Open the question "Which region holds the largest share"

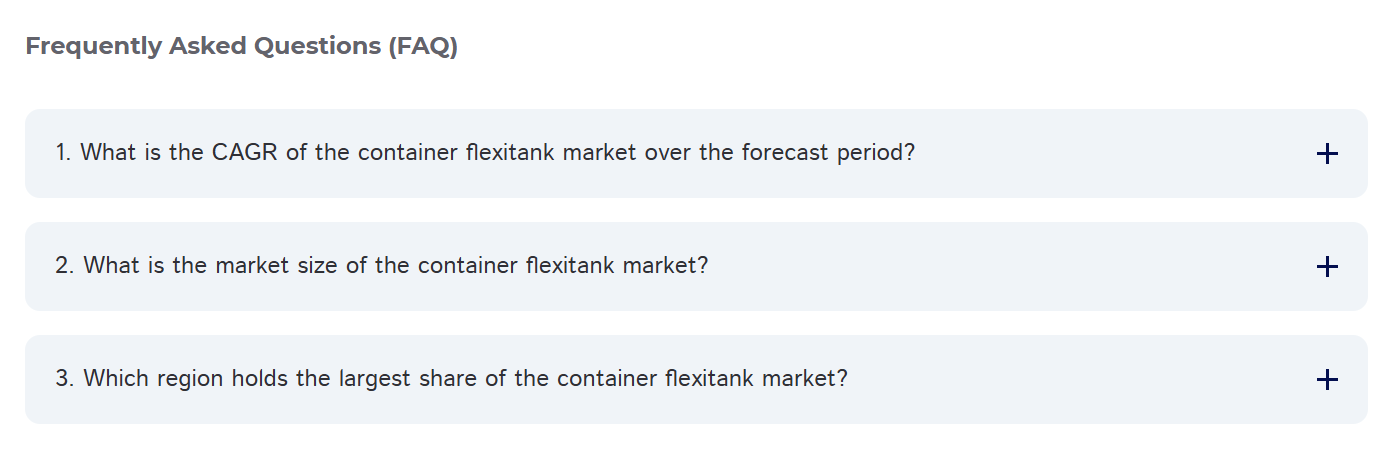click(451, 380)
